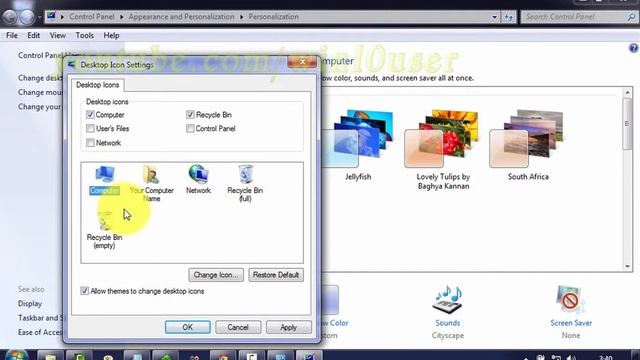
Task: Toggle Allow themes to change desktop icons
Action: click(x=84, y=291)
